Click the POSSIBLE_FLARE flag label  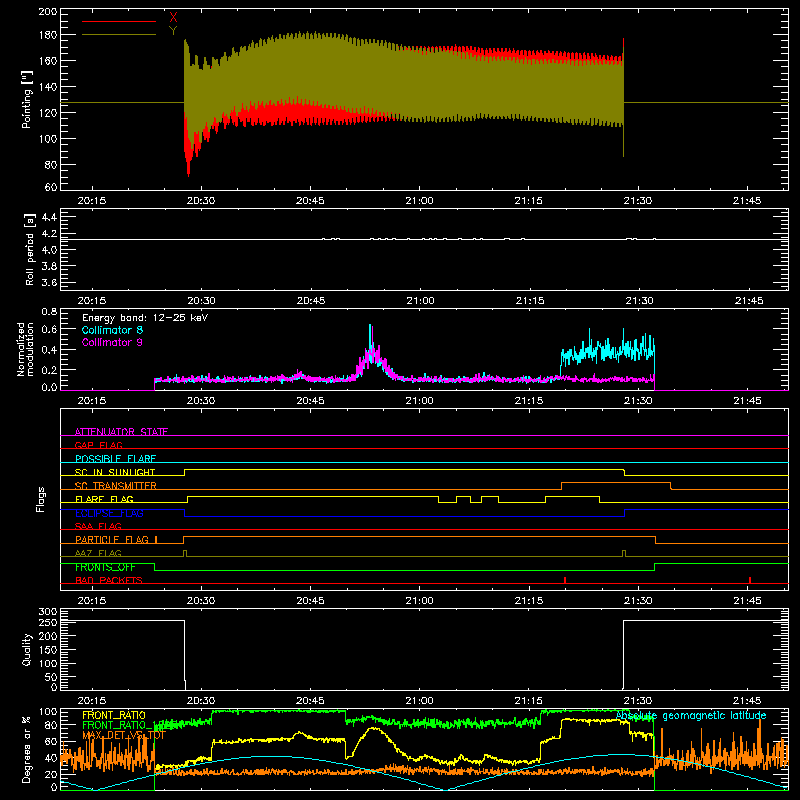115,459
